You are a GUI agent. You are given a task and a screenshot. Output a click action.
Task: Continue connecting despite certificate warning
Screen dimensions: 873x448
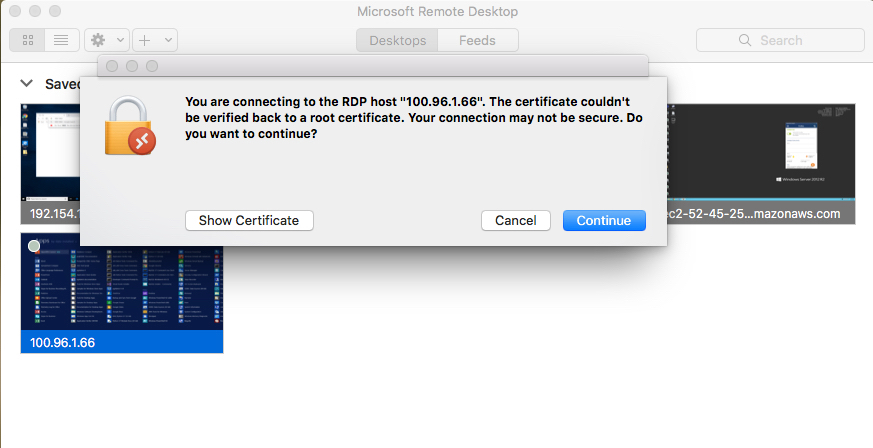pyautogui.click(x=604, y=220)
